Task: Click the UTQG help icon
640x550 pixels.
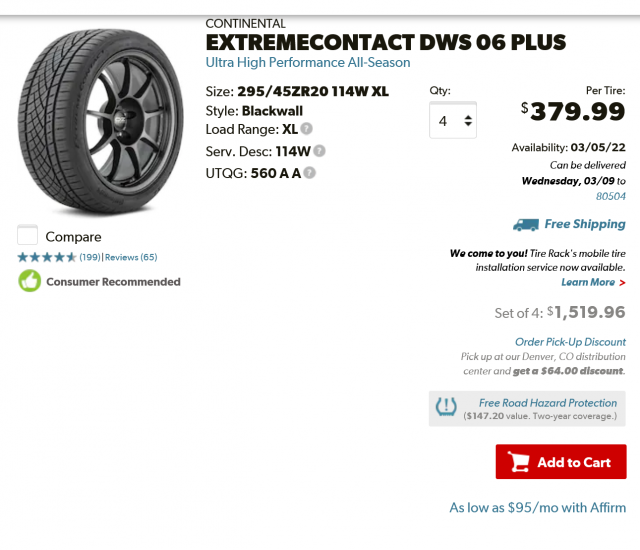Action: pos(310,172)
